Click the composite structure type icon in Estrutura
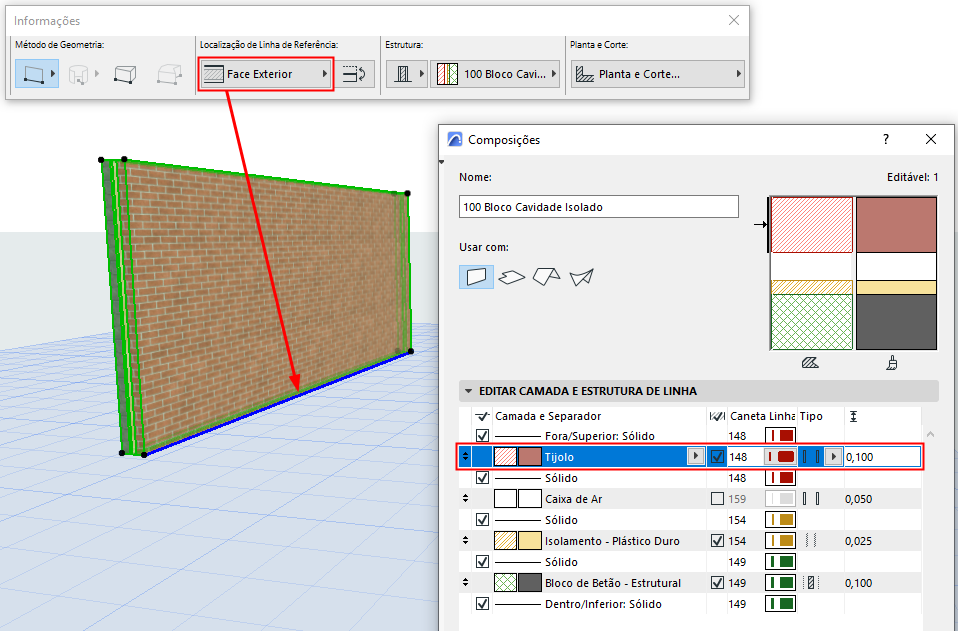Screen dimensions: 958x631 (402, 74)
